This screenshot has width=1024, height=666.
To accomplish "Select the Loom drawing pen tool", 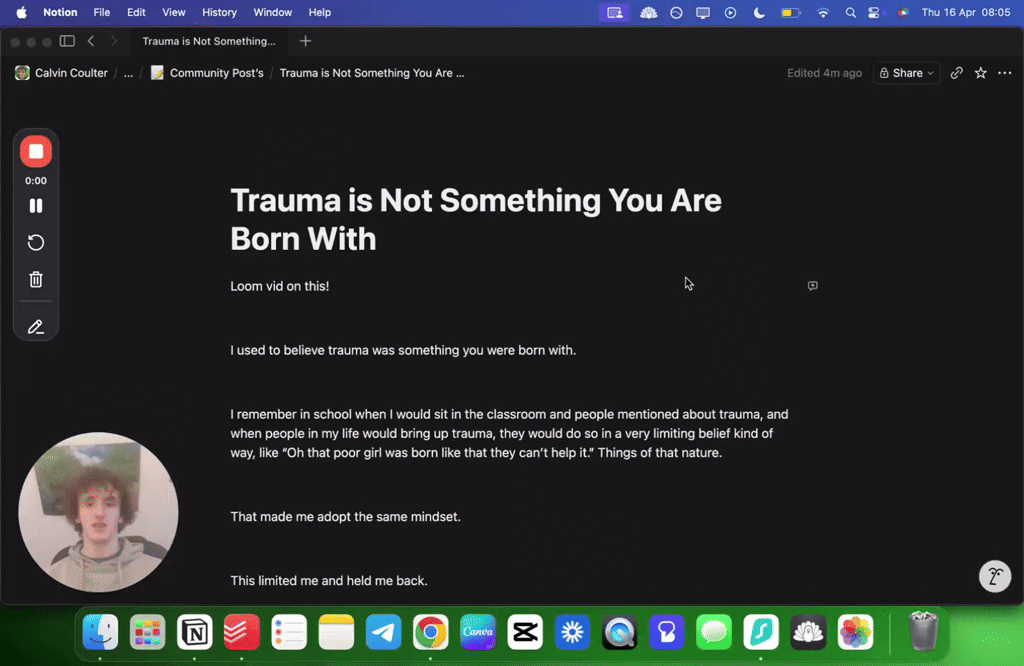I will (x=35, y=326).
